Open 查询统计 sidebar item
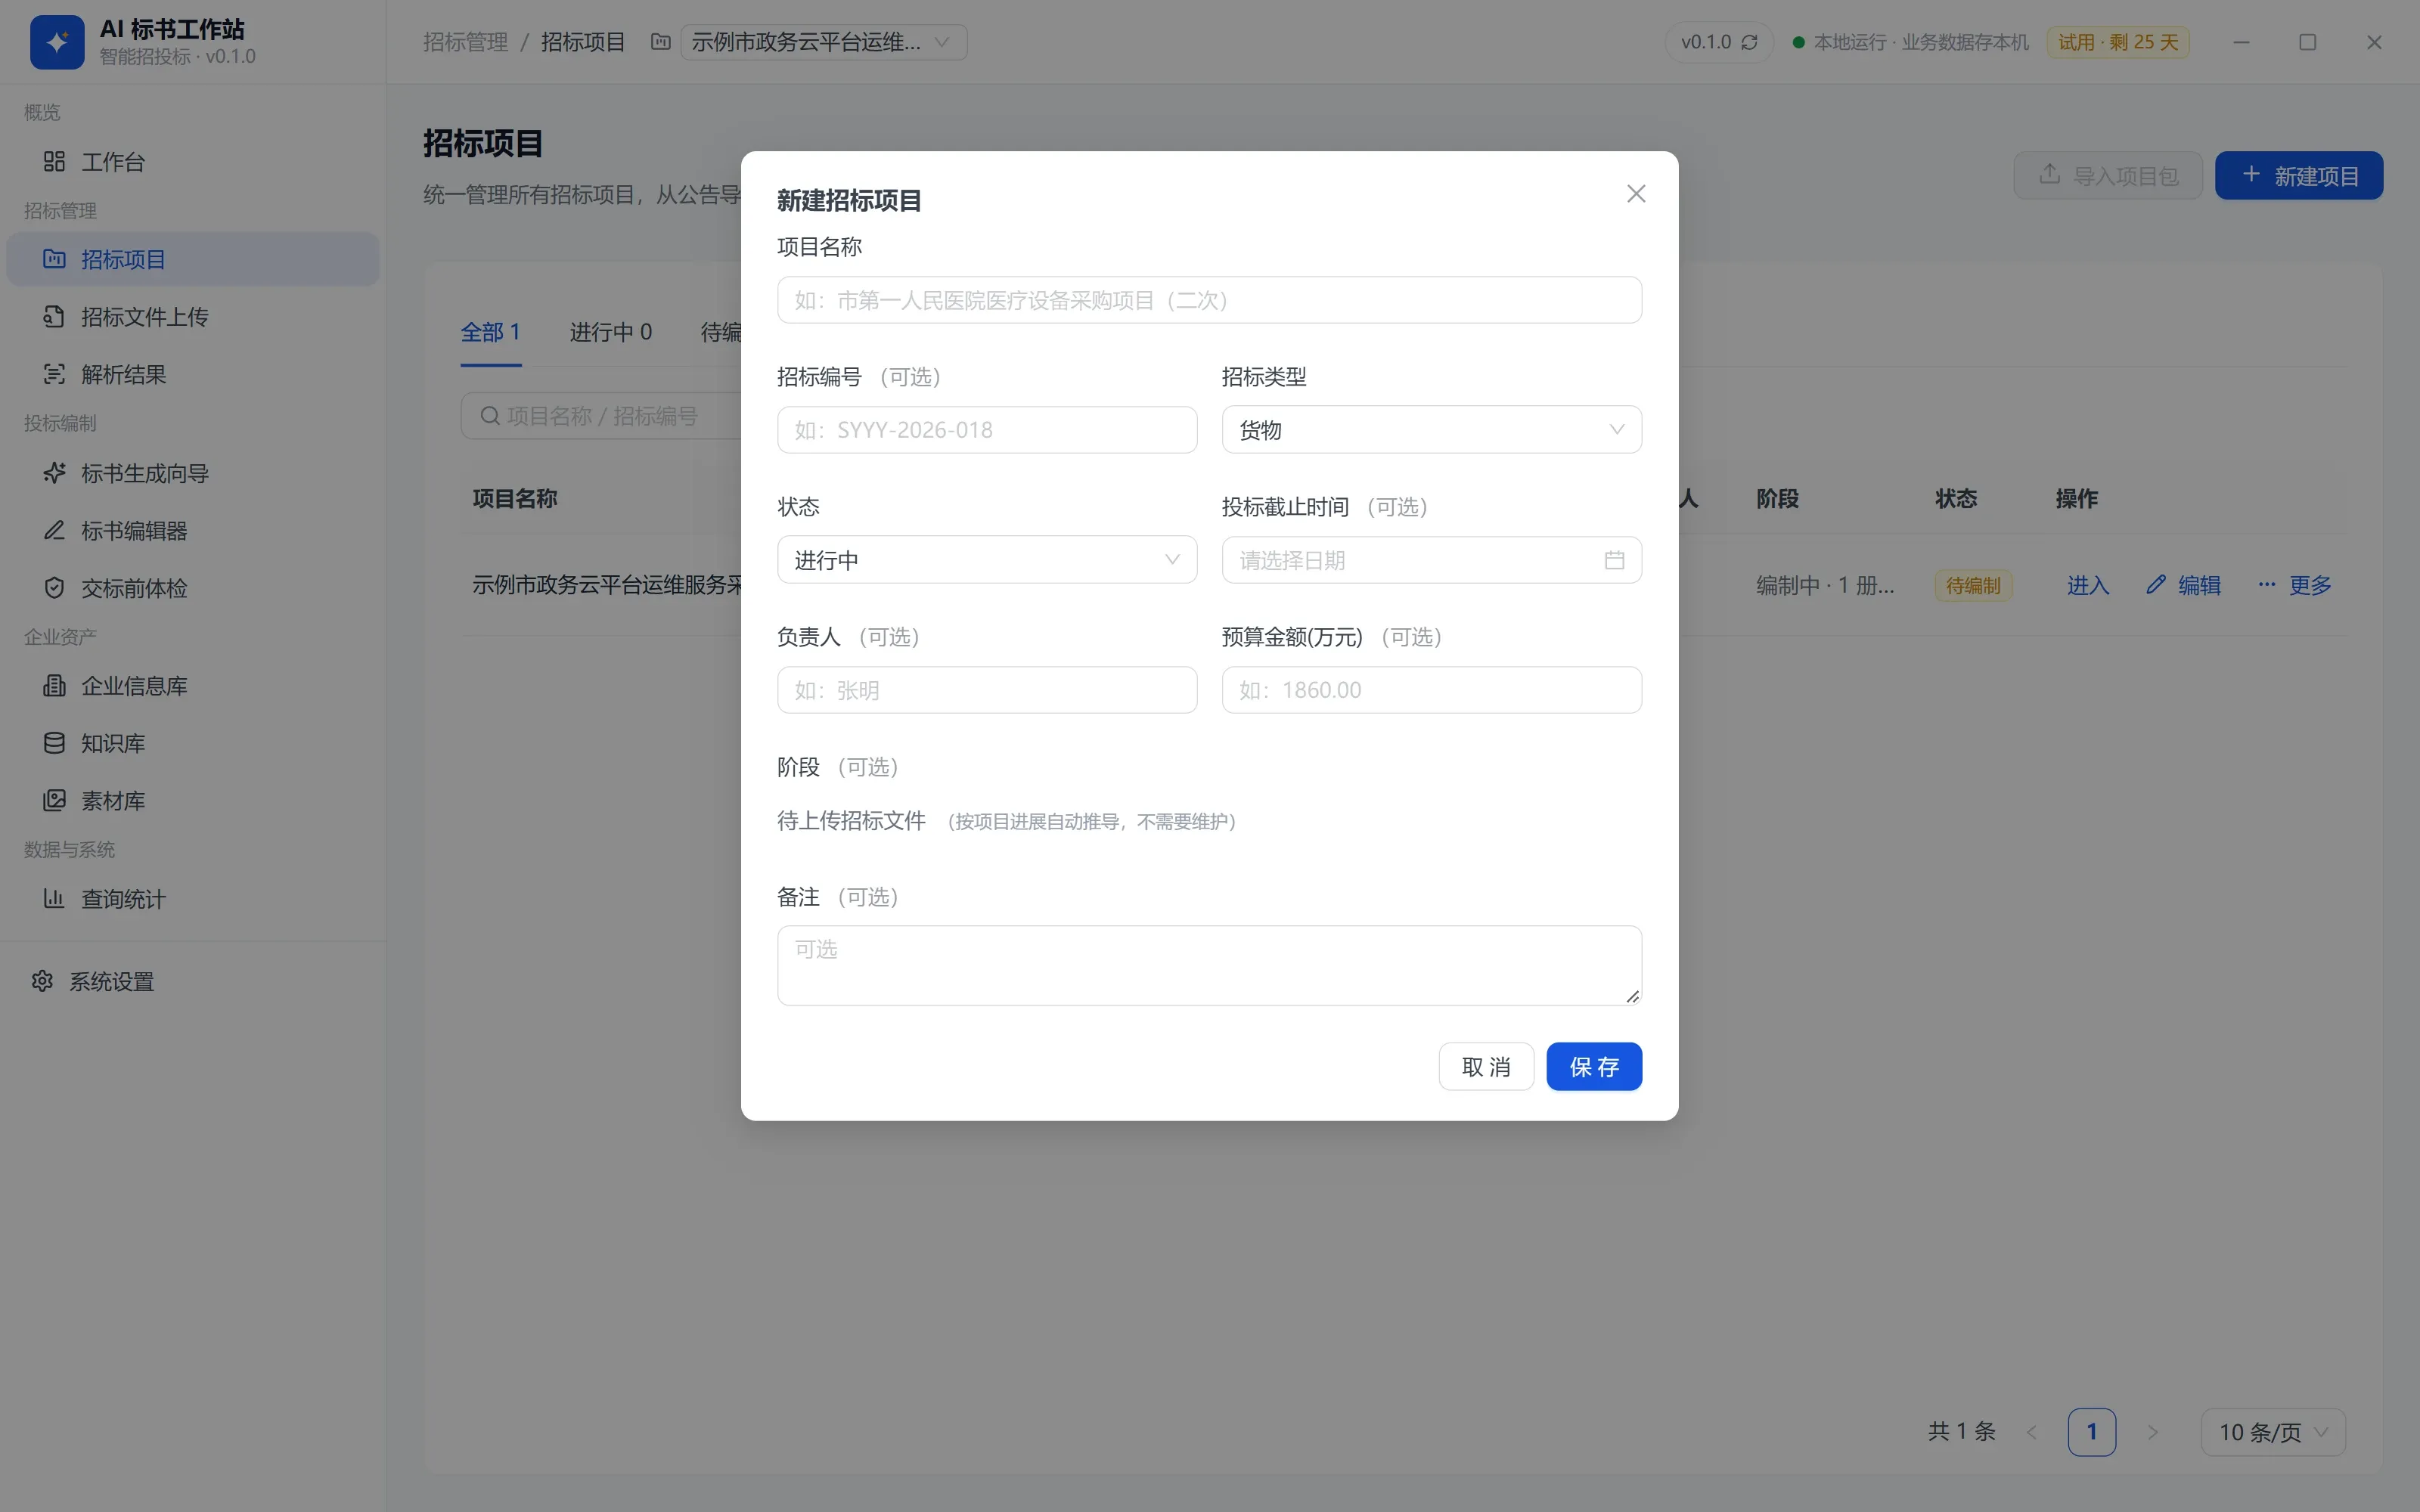The height and width of the screenshot is (1512, 2420). click(x=193, y=899)
